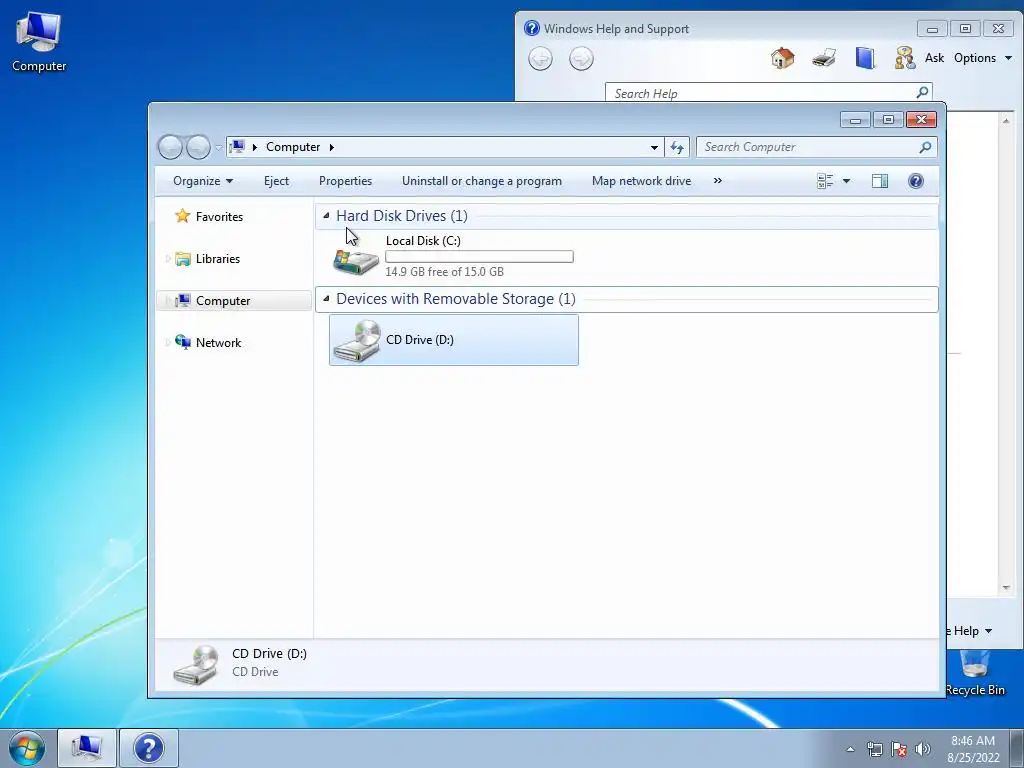Open the Computer desktop icon
This screenshot has height=768, width=1024.
pyautogui.click(x=39, y=42)
